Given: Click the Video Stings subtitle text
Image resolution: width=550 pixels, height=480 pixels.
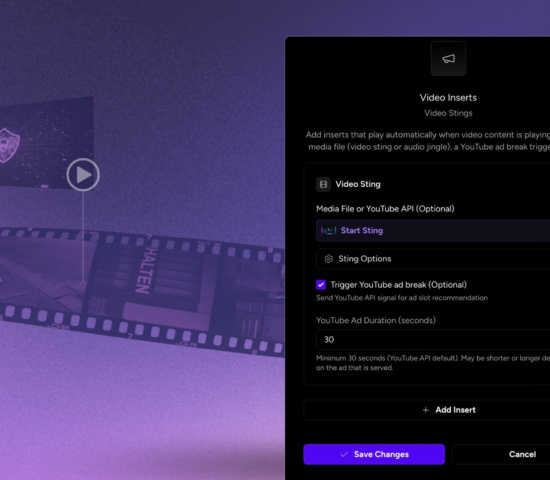Looking at the screenshot, I should click(448, 113).
